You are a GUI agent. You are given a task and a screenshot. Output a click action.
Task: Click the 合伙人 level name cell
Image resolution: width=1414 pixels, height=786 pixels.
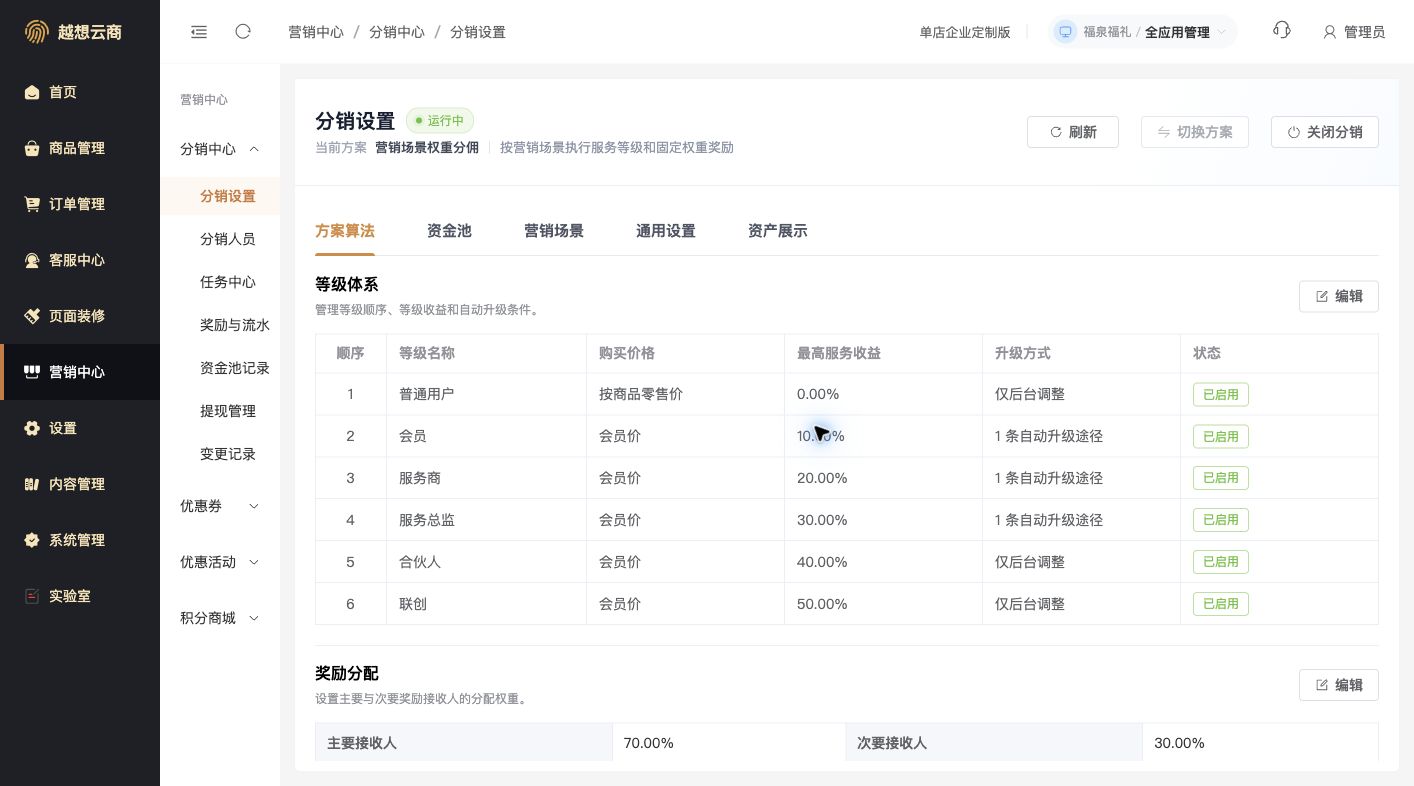pos(486,562)
